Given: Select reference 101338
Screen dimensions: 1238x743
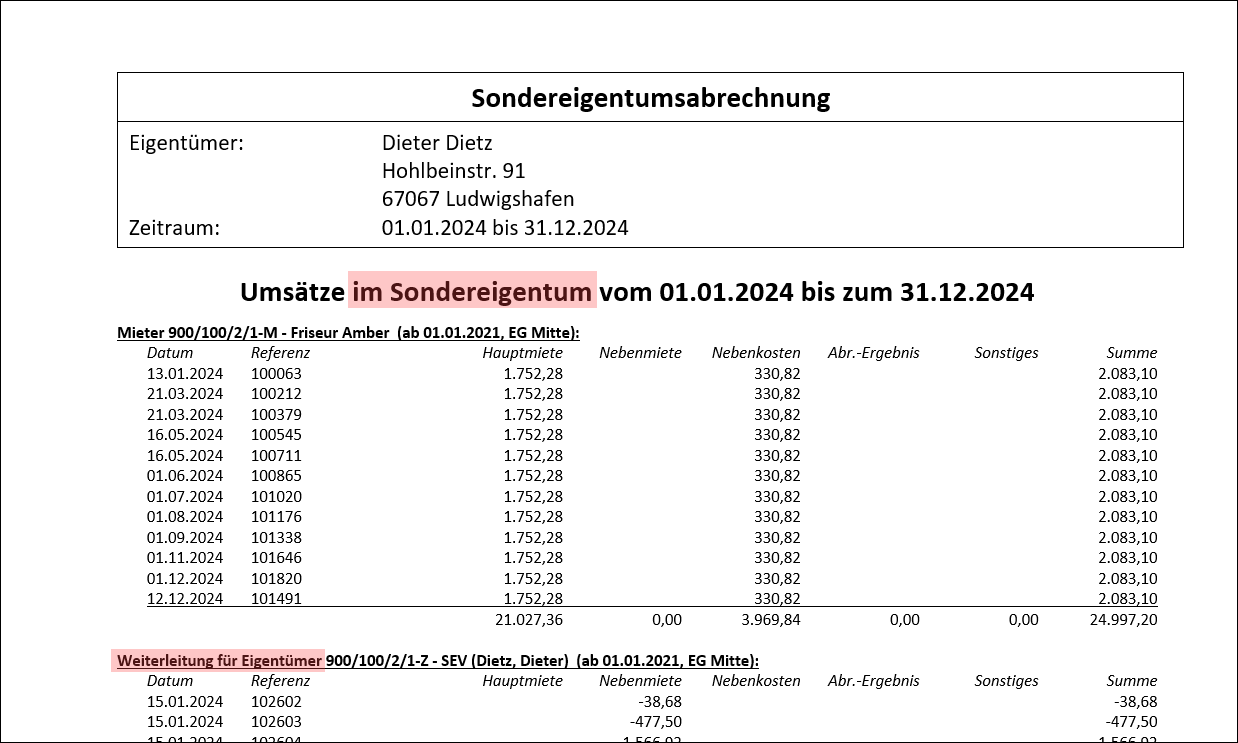Looking at the screenshot, I should (276, 537).
